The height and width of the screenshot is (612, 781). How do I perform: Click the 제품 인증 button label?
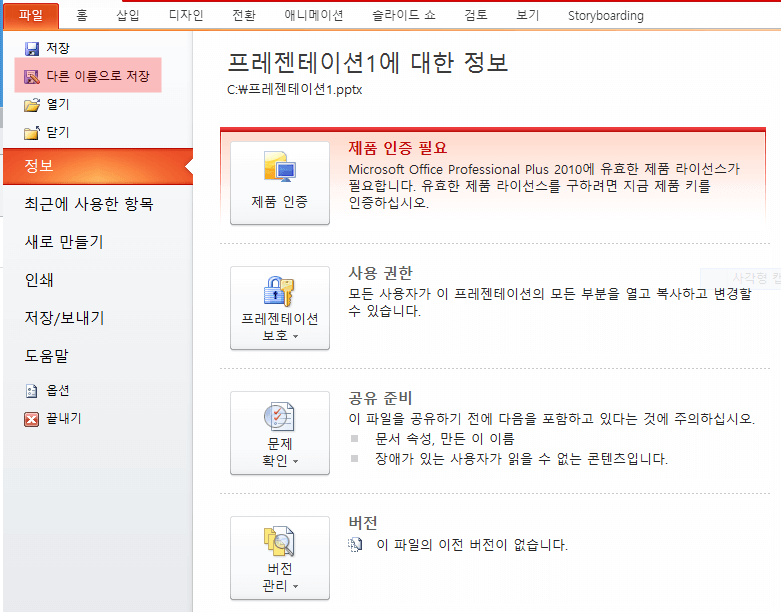[279, 202]
